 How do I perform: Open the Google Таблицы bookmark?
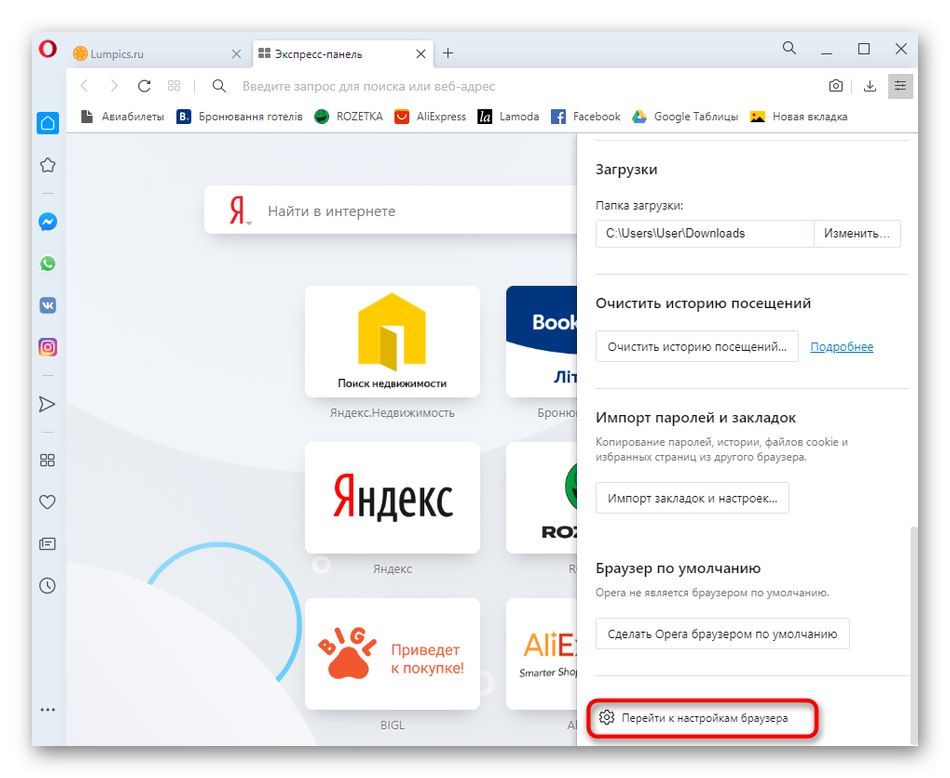[x=685, y=116]
